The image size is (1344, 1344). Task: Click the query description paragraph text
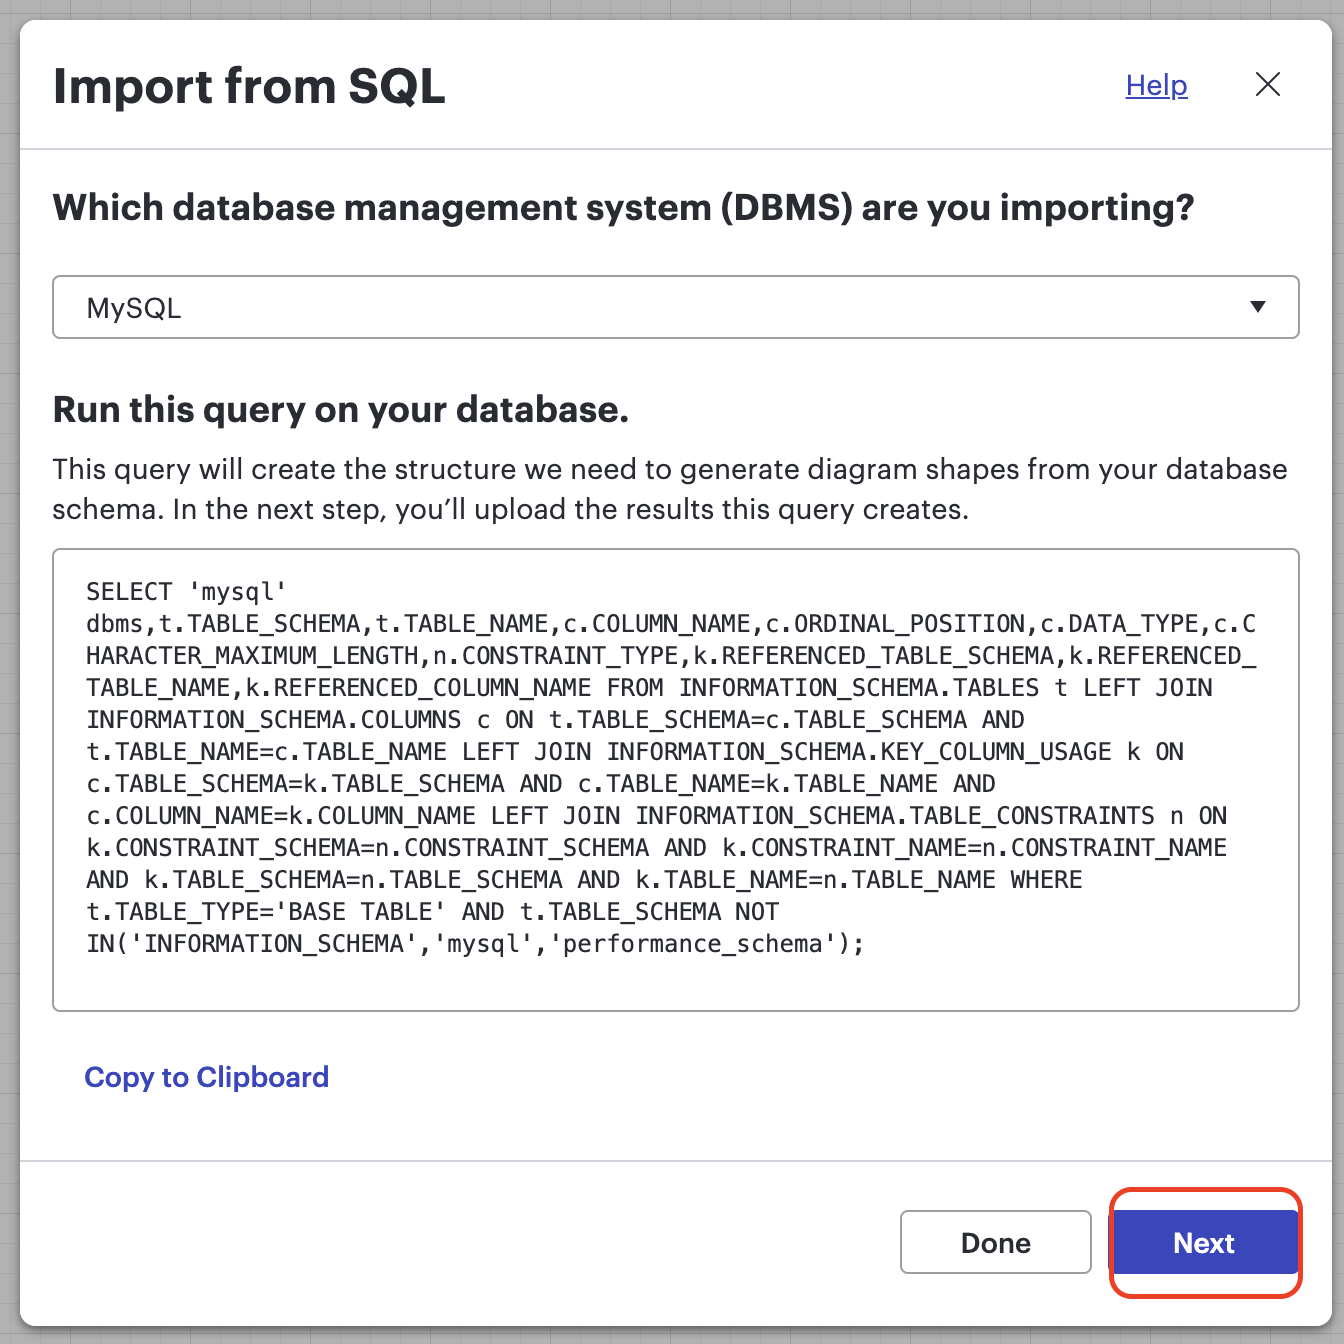click(670, 490)
